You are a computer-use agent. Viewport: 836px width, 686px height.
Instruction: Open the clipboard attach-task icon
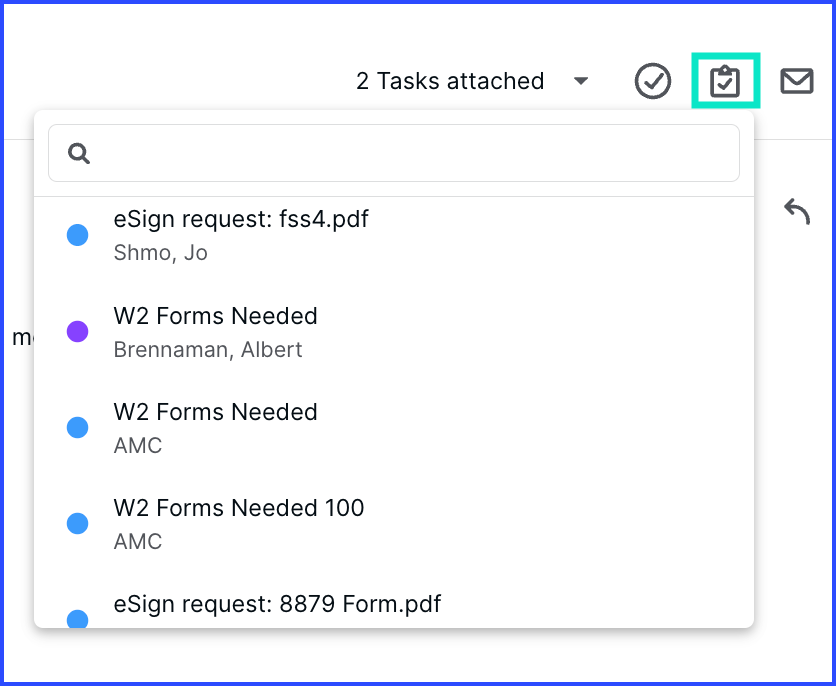coord(725,81)
